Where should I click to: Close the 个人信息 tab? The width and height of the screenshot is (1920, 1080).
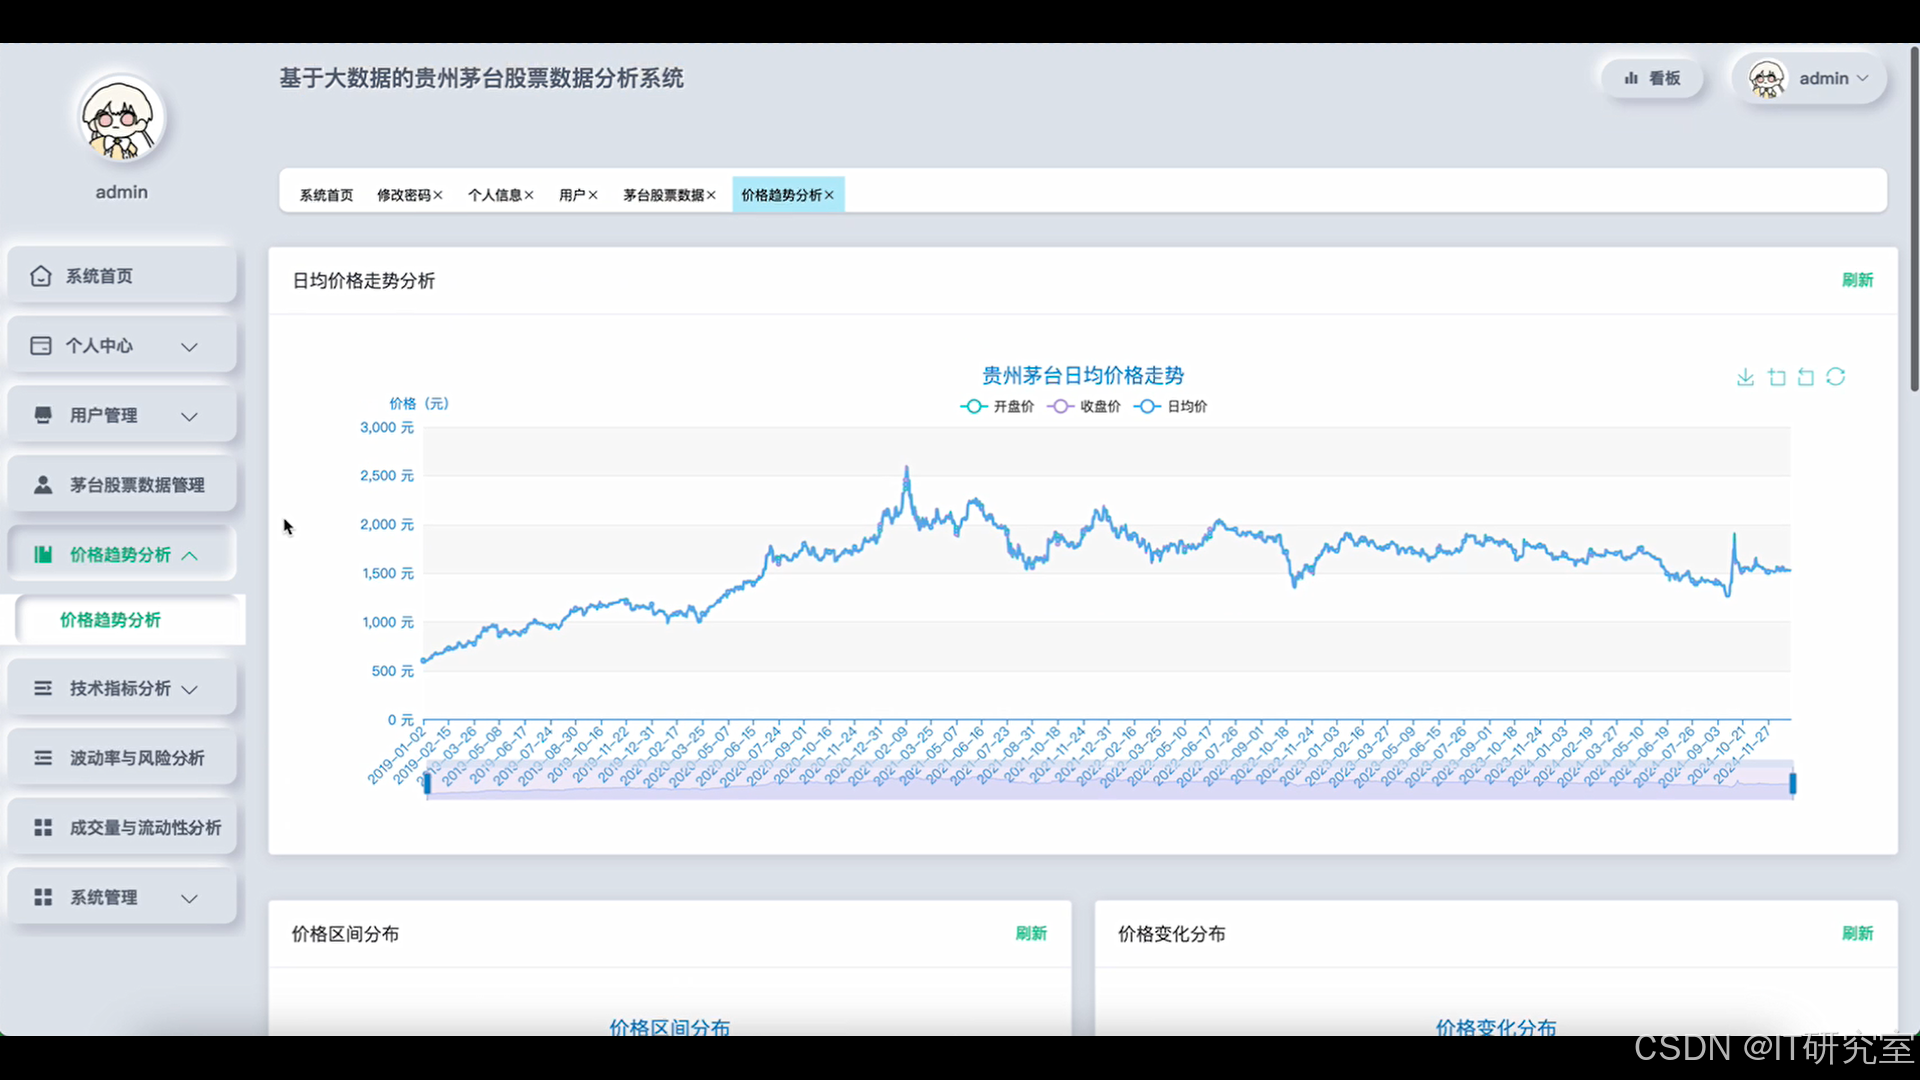click(529, 195)
